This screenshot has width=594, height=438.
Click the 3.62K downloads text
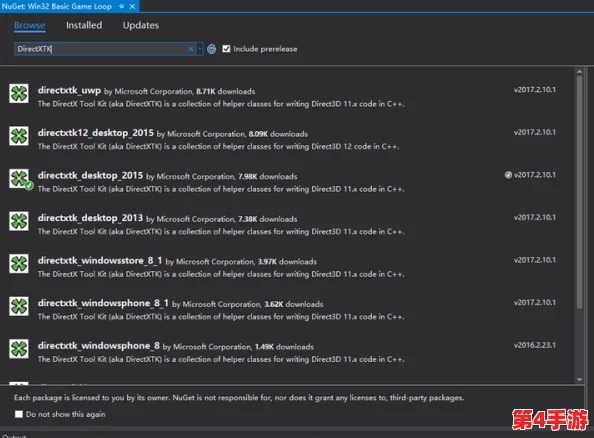point(294,304)
